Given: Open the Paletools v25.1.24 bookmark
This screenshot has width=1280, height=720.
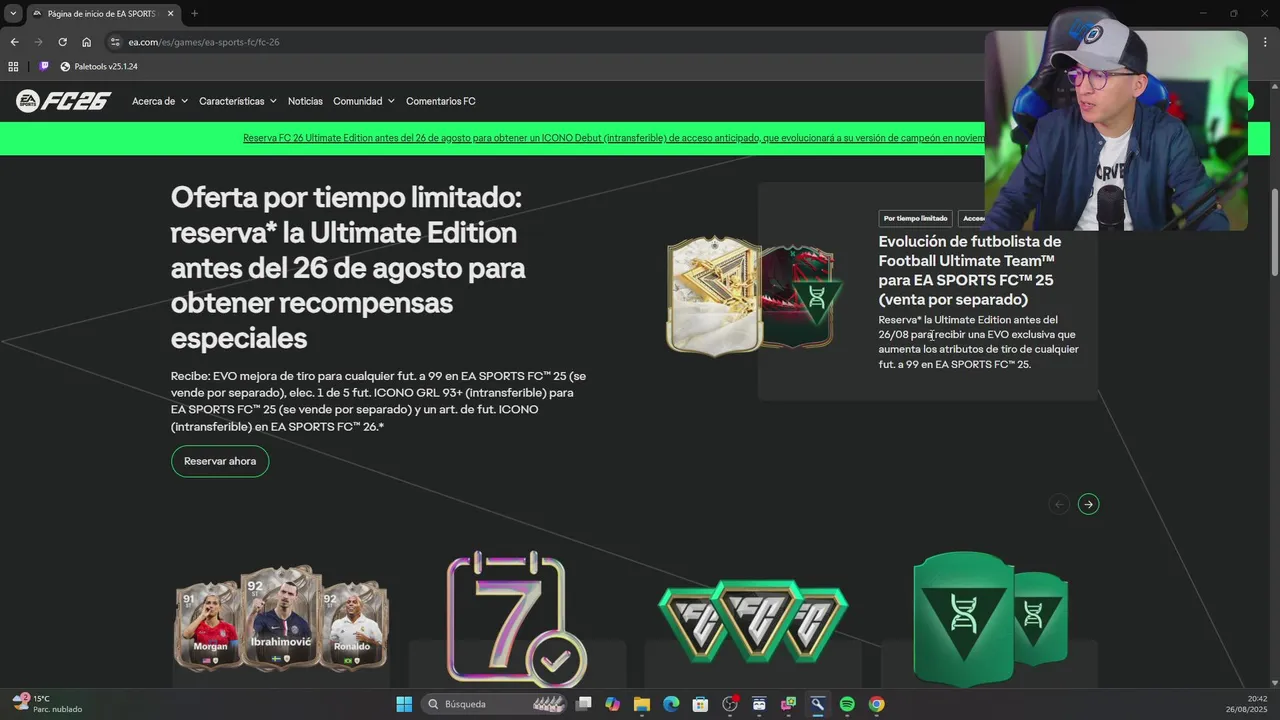Looking at the screenshot, I should tap(99, 66).
